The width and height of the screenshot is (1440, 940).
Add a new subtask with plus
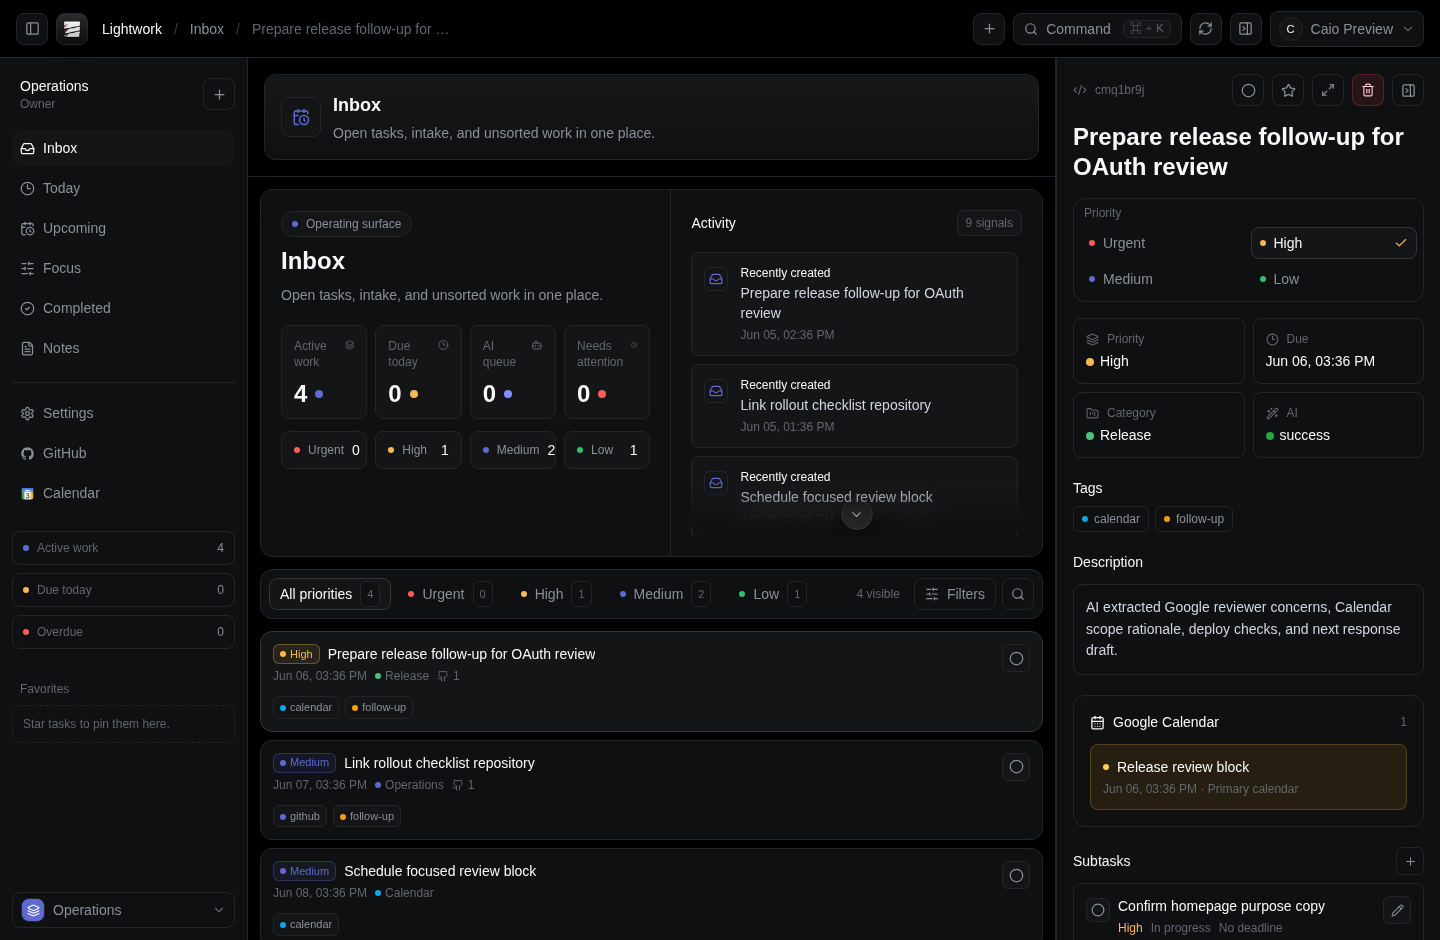coord(1410,861)
